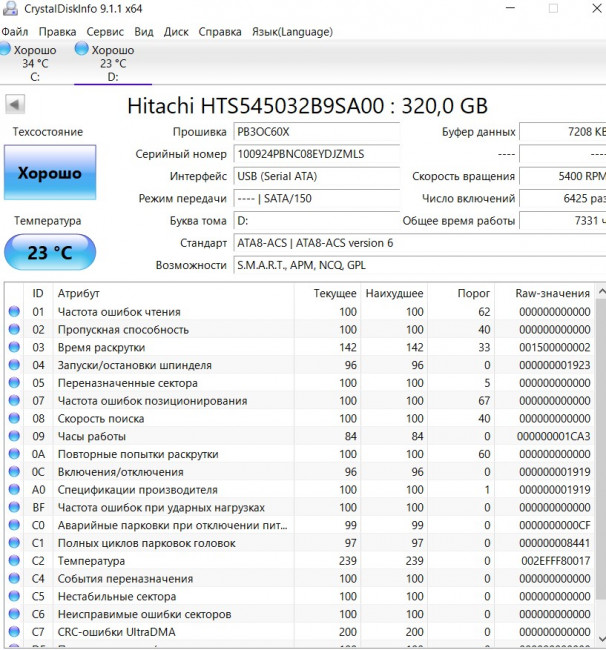Click status orb for attribute C0 row

[x=14, y=525]
